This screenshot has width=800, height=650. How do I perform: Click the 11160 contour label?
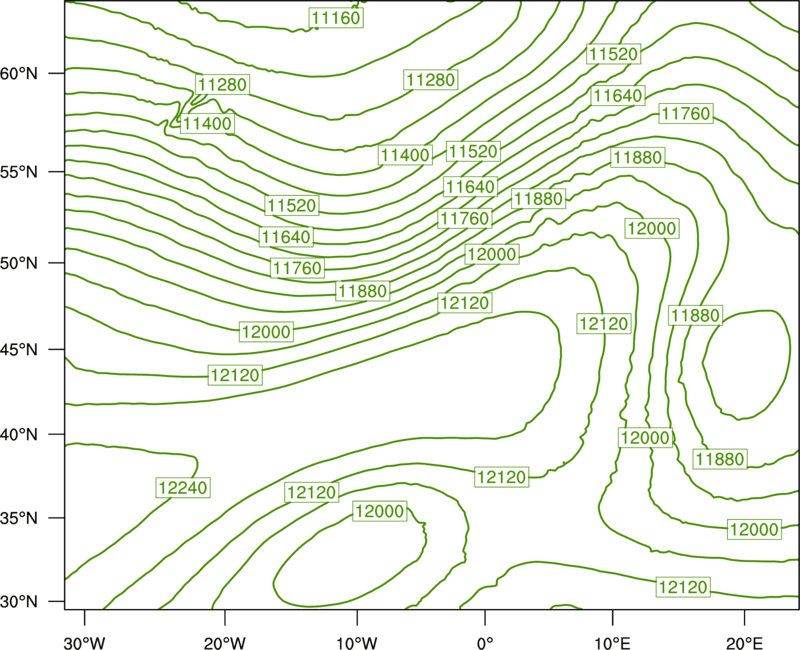click(x=336, y=18)
